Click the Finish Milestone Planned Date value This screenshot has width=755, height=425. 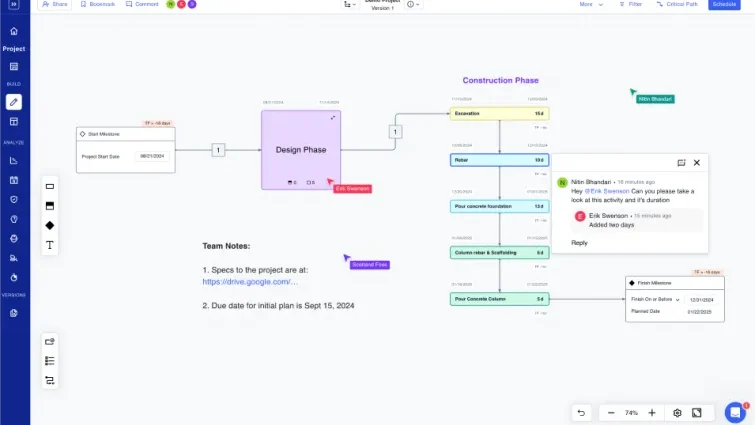(700, 312)
